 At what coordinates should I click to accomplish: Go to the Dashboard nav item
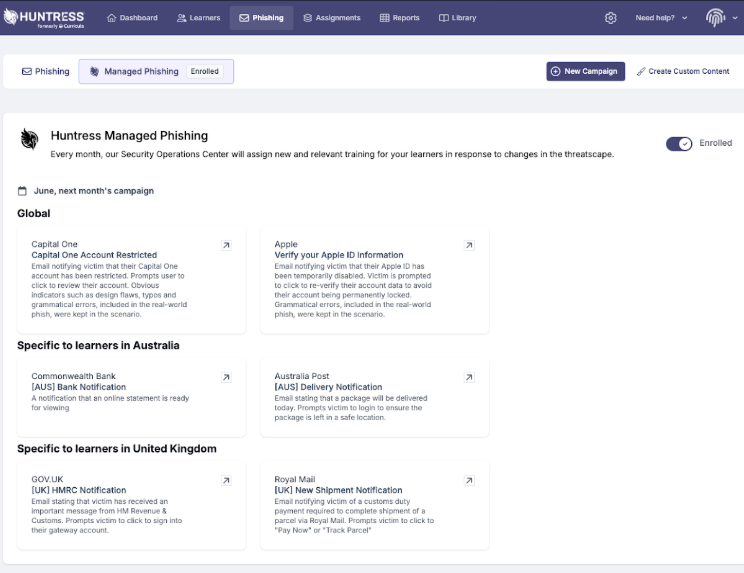coord(132,18)
